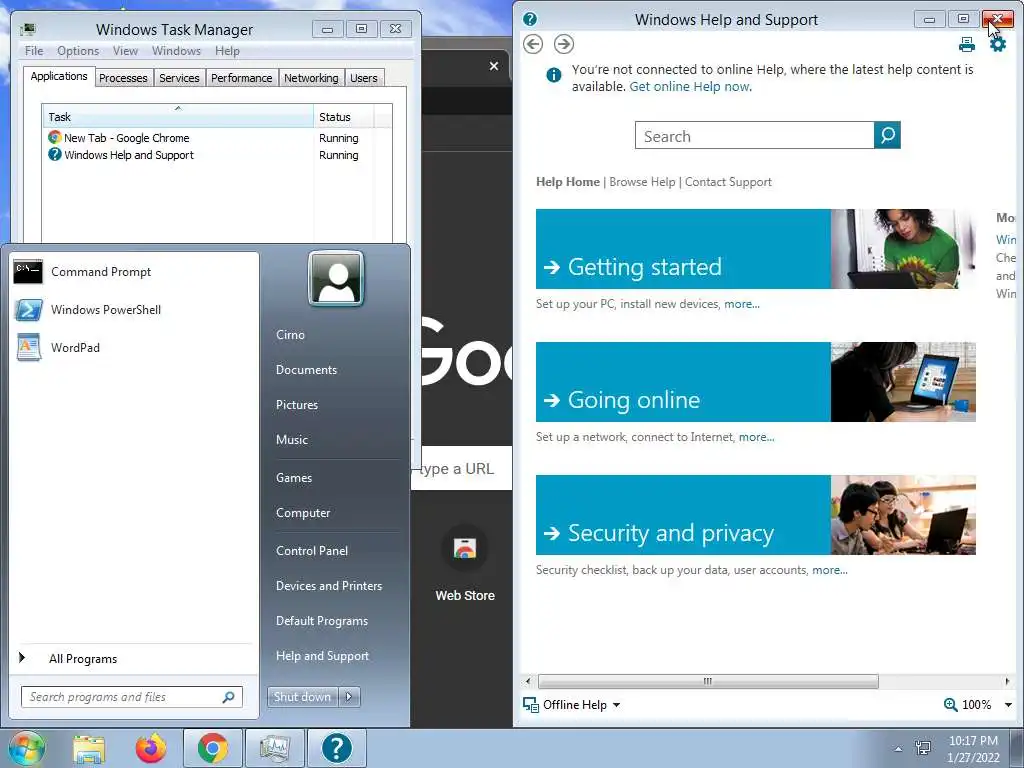Click the user account picture in Start menu
The width and height of the screenshot is (1024, 768).
(x=336, y=278)
